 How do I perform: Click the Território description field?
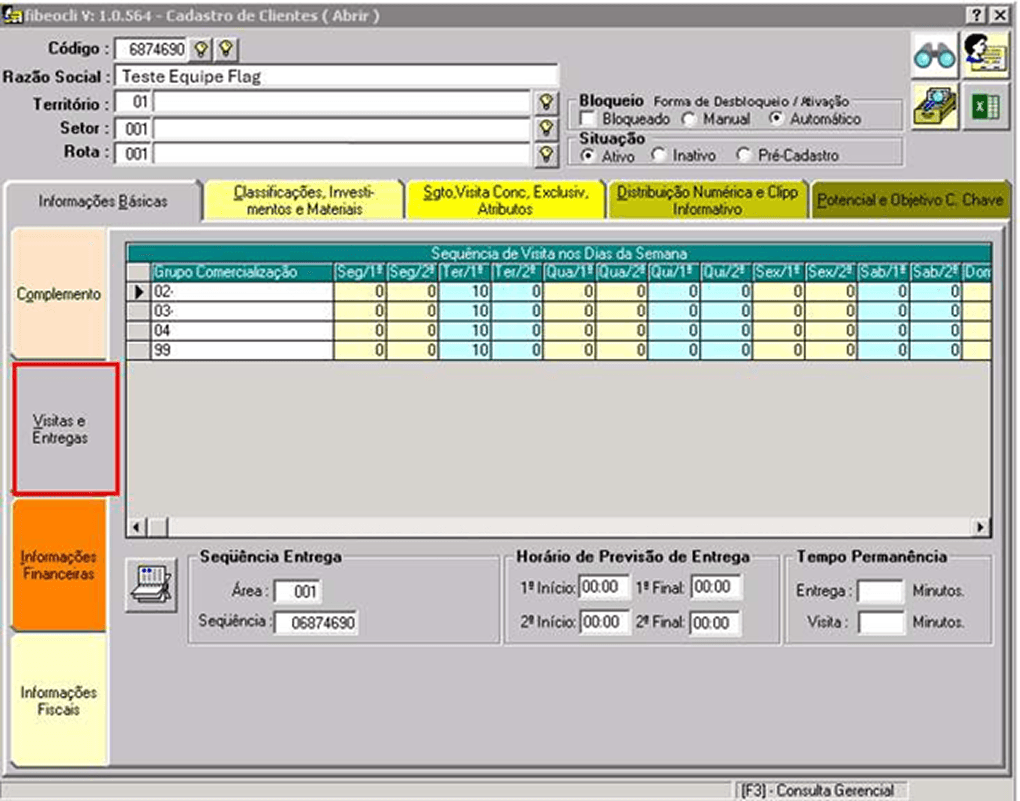(342, 102)
